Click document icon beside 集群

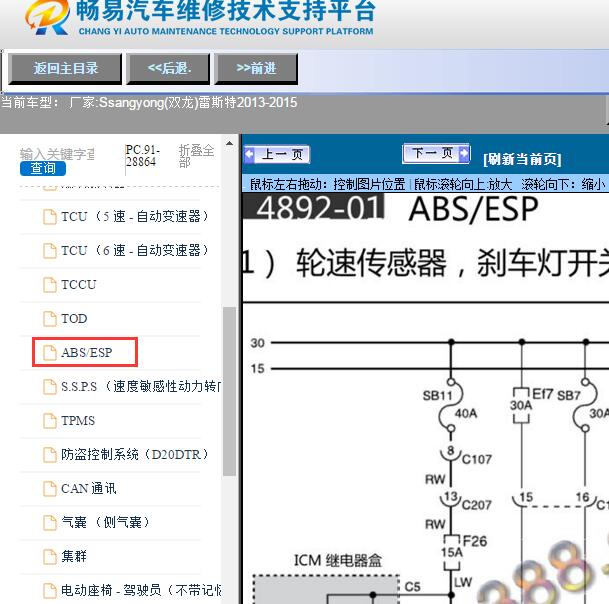coord(50,556)
